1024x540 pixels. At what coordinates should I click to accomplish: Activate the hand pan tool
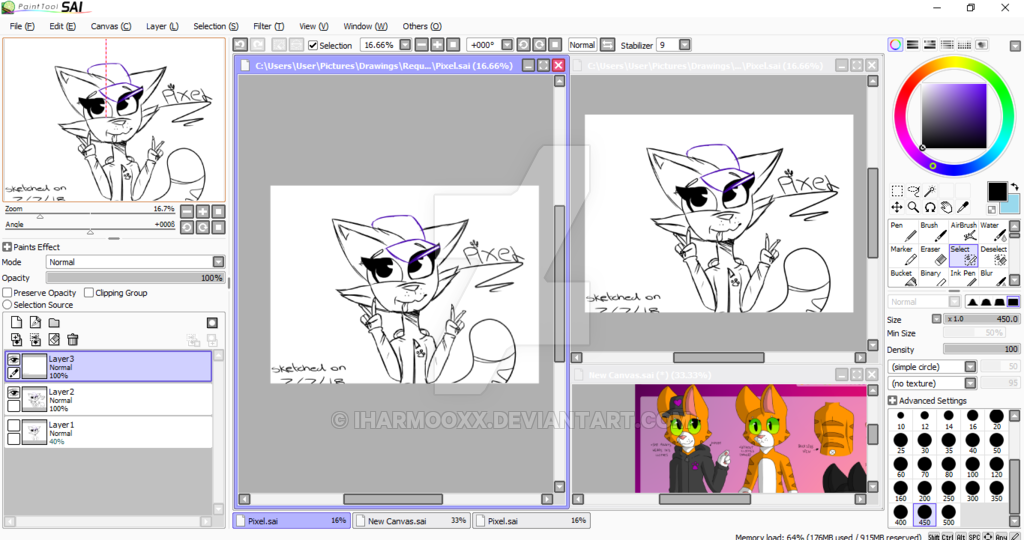point(946,207)
